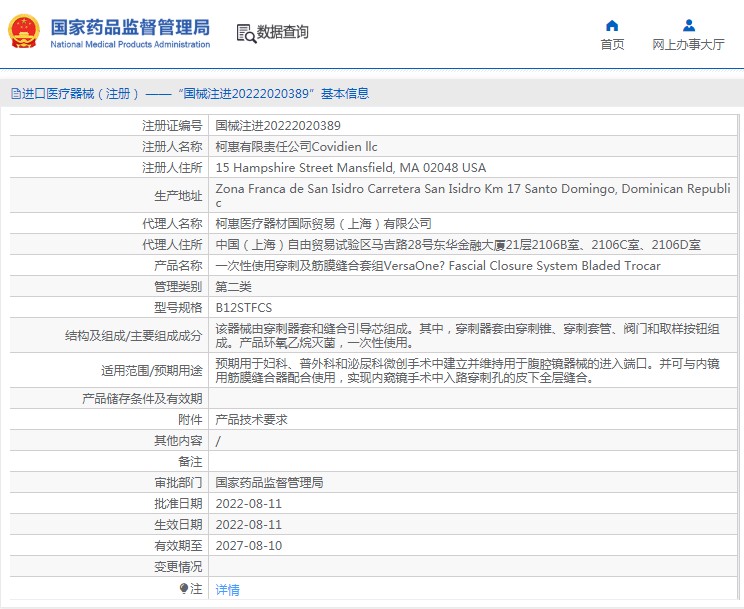Screen dimensions: 744x609
Task: Click the 15 Hampshire Street address cell
Action: tap(350, 168)
